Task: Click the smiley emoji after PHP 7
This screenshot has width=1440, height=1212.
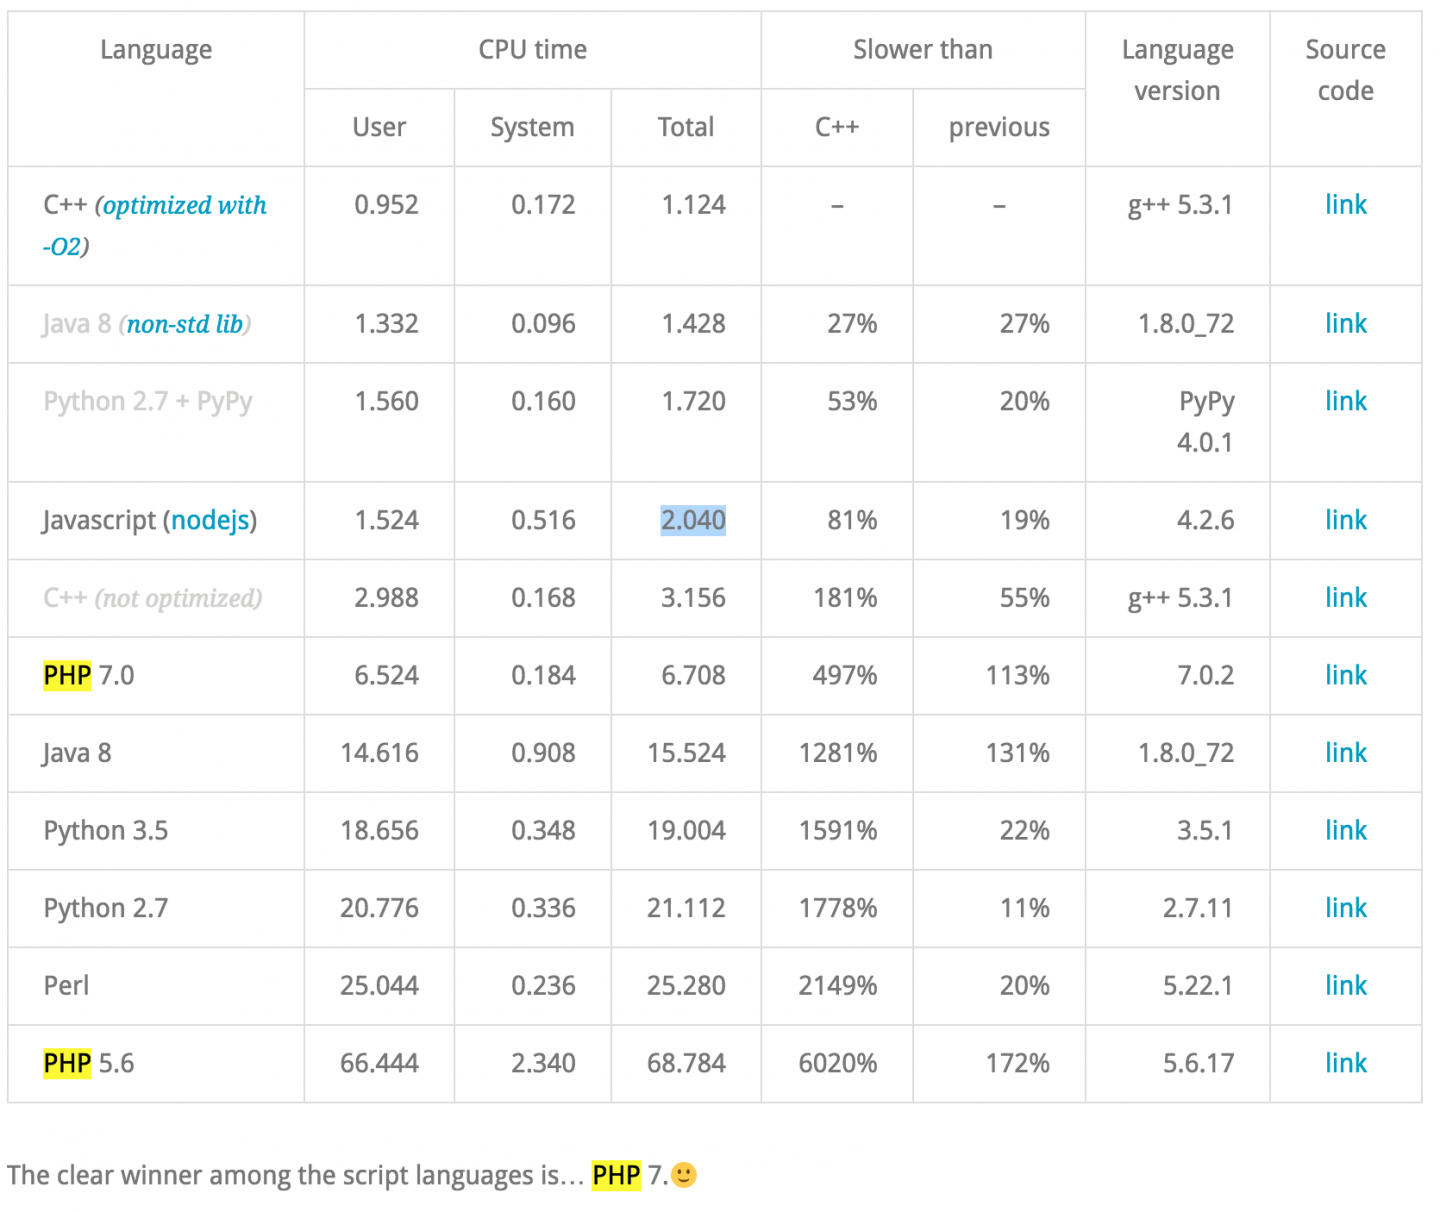Action: point(684,1175)
